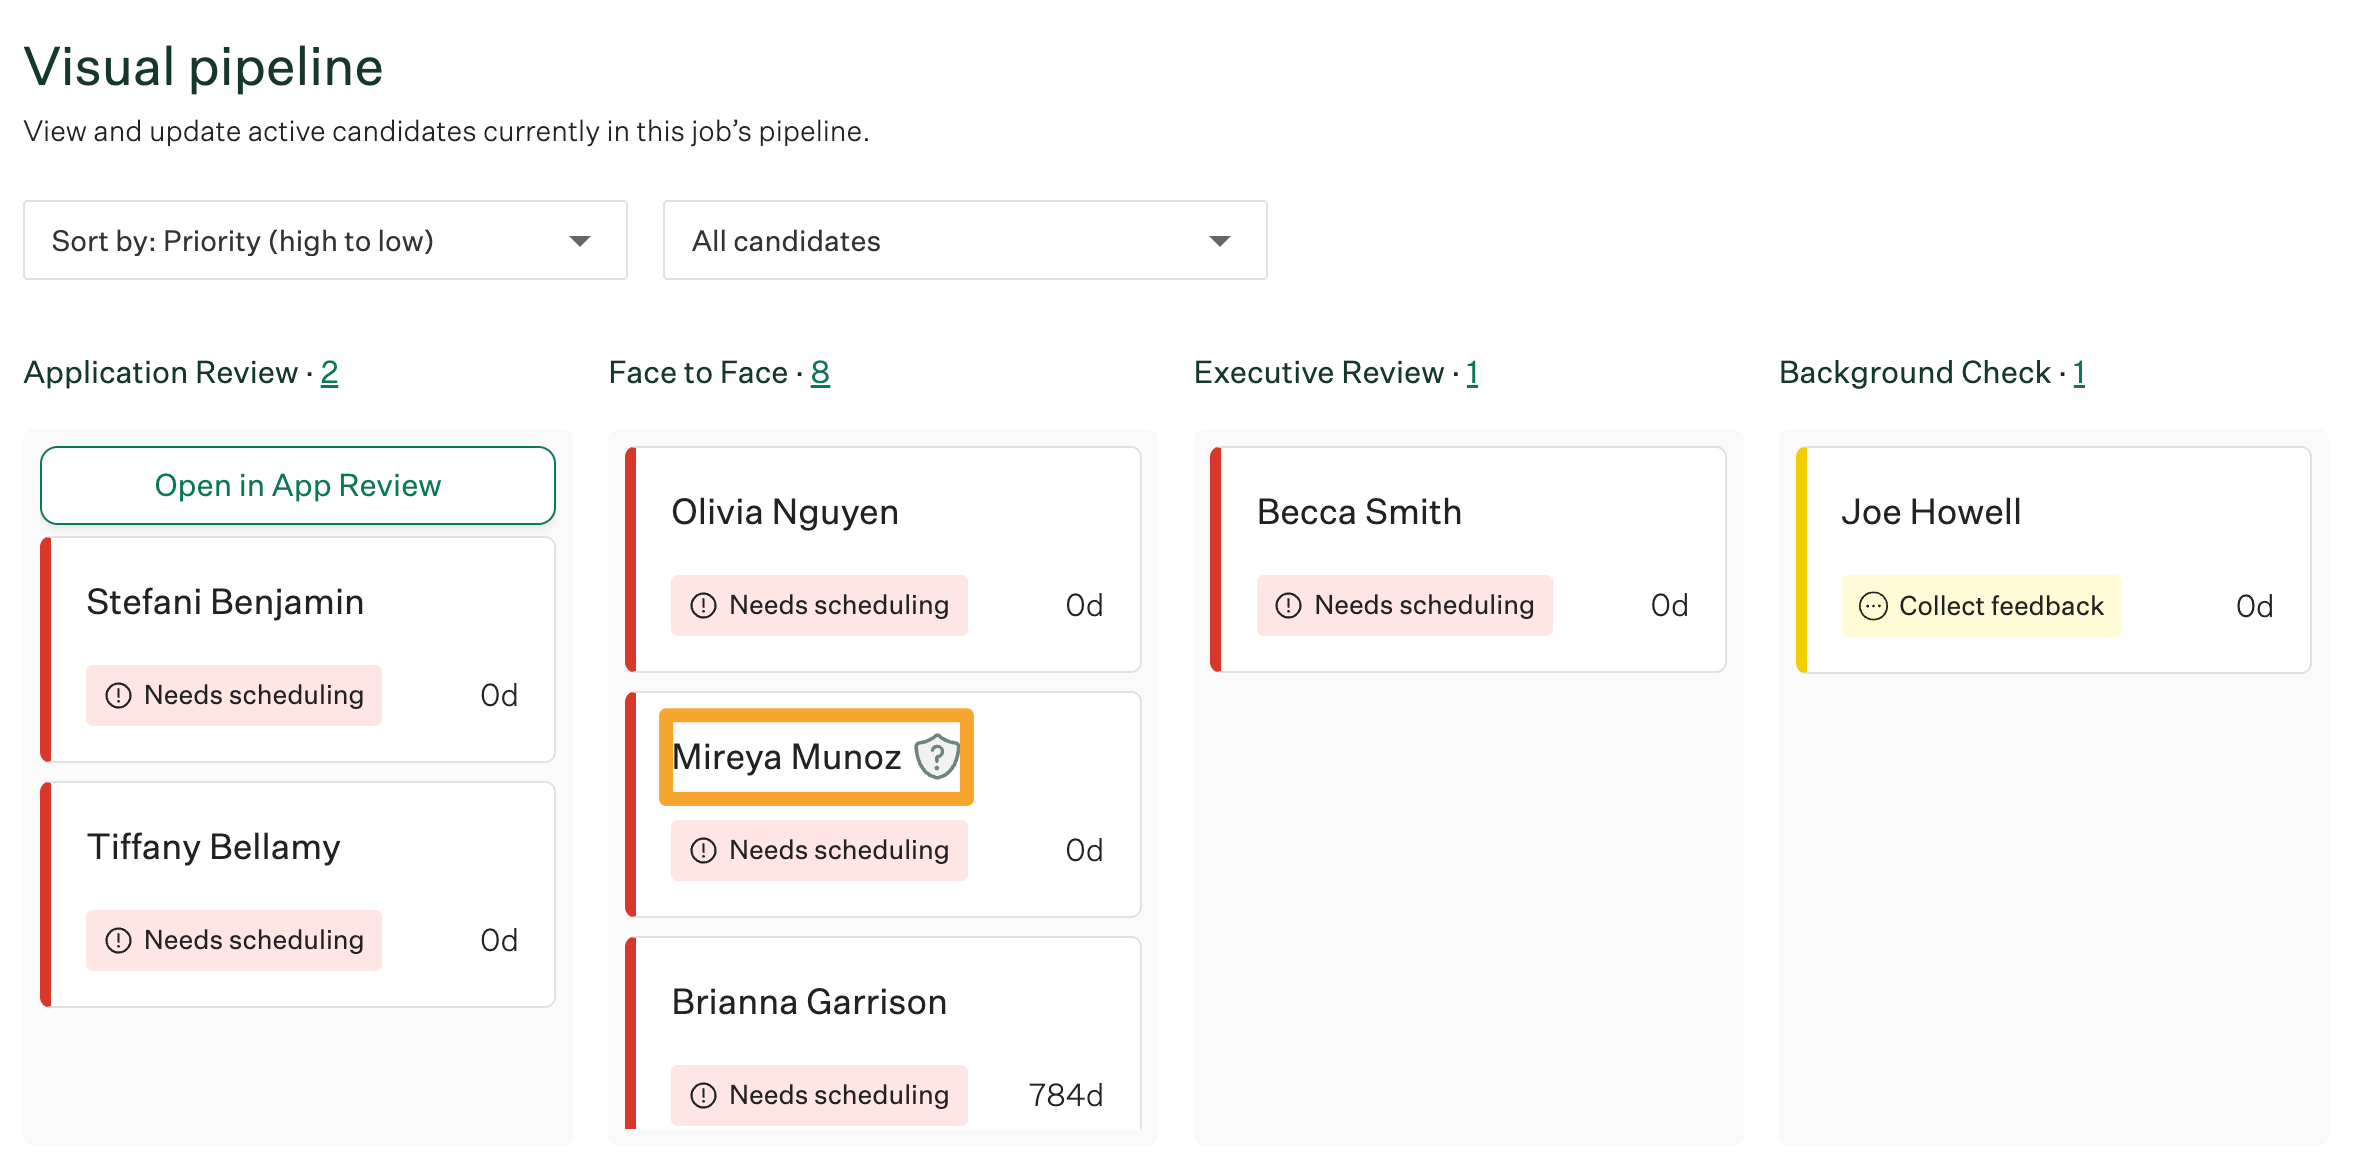2380x1152 pixels.
Task: Click alert icon in Mireya Munoz's status badge
Action: click(x=704, y=851)
